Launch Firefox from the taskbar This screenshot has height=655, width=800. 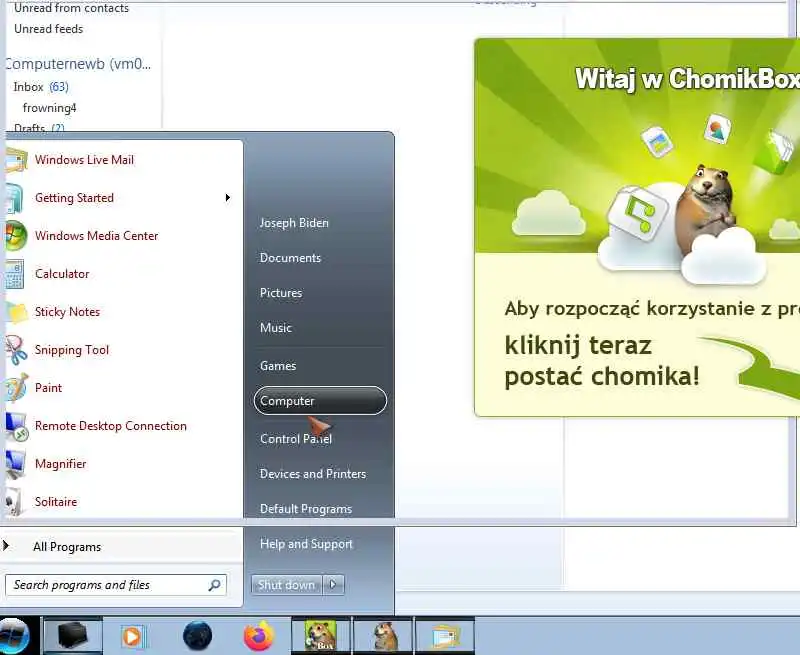click(258, 636)
